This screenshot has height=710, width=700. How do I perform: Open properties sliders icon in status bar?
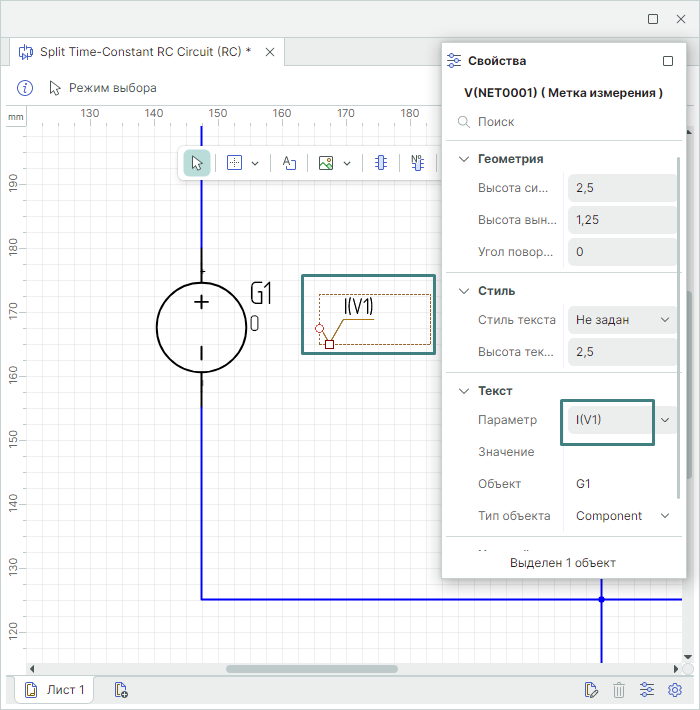[x=647, y=690]
